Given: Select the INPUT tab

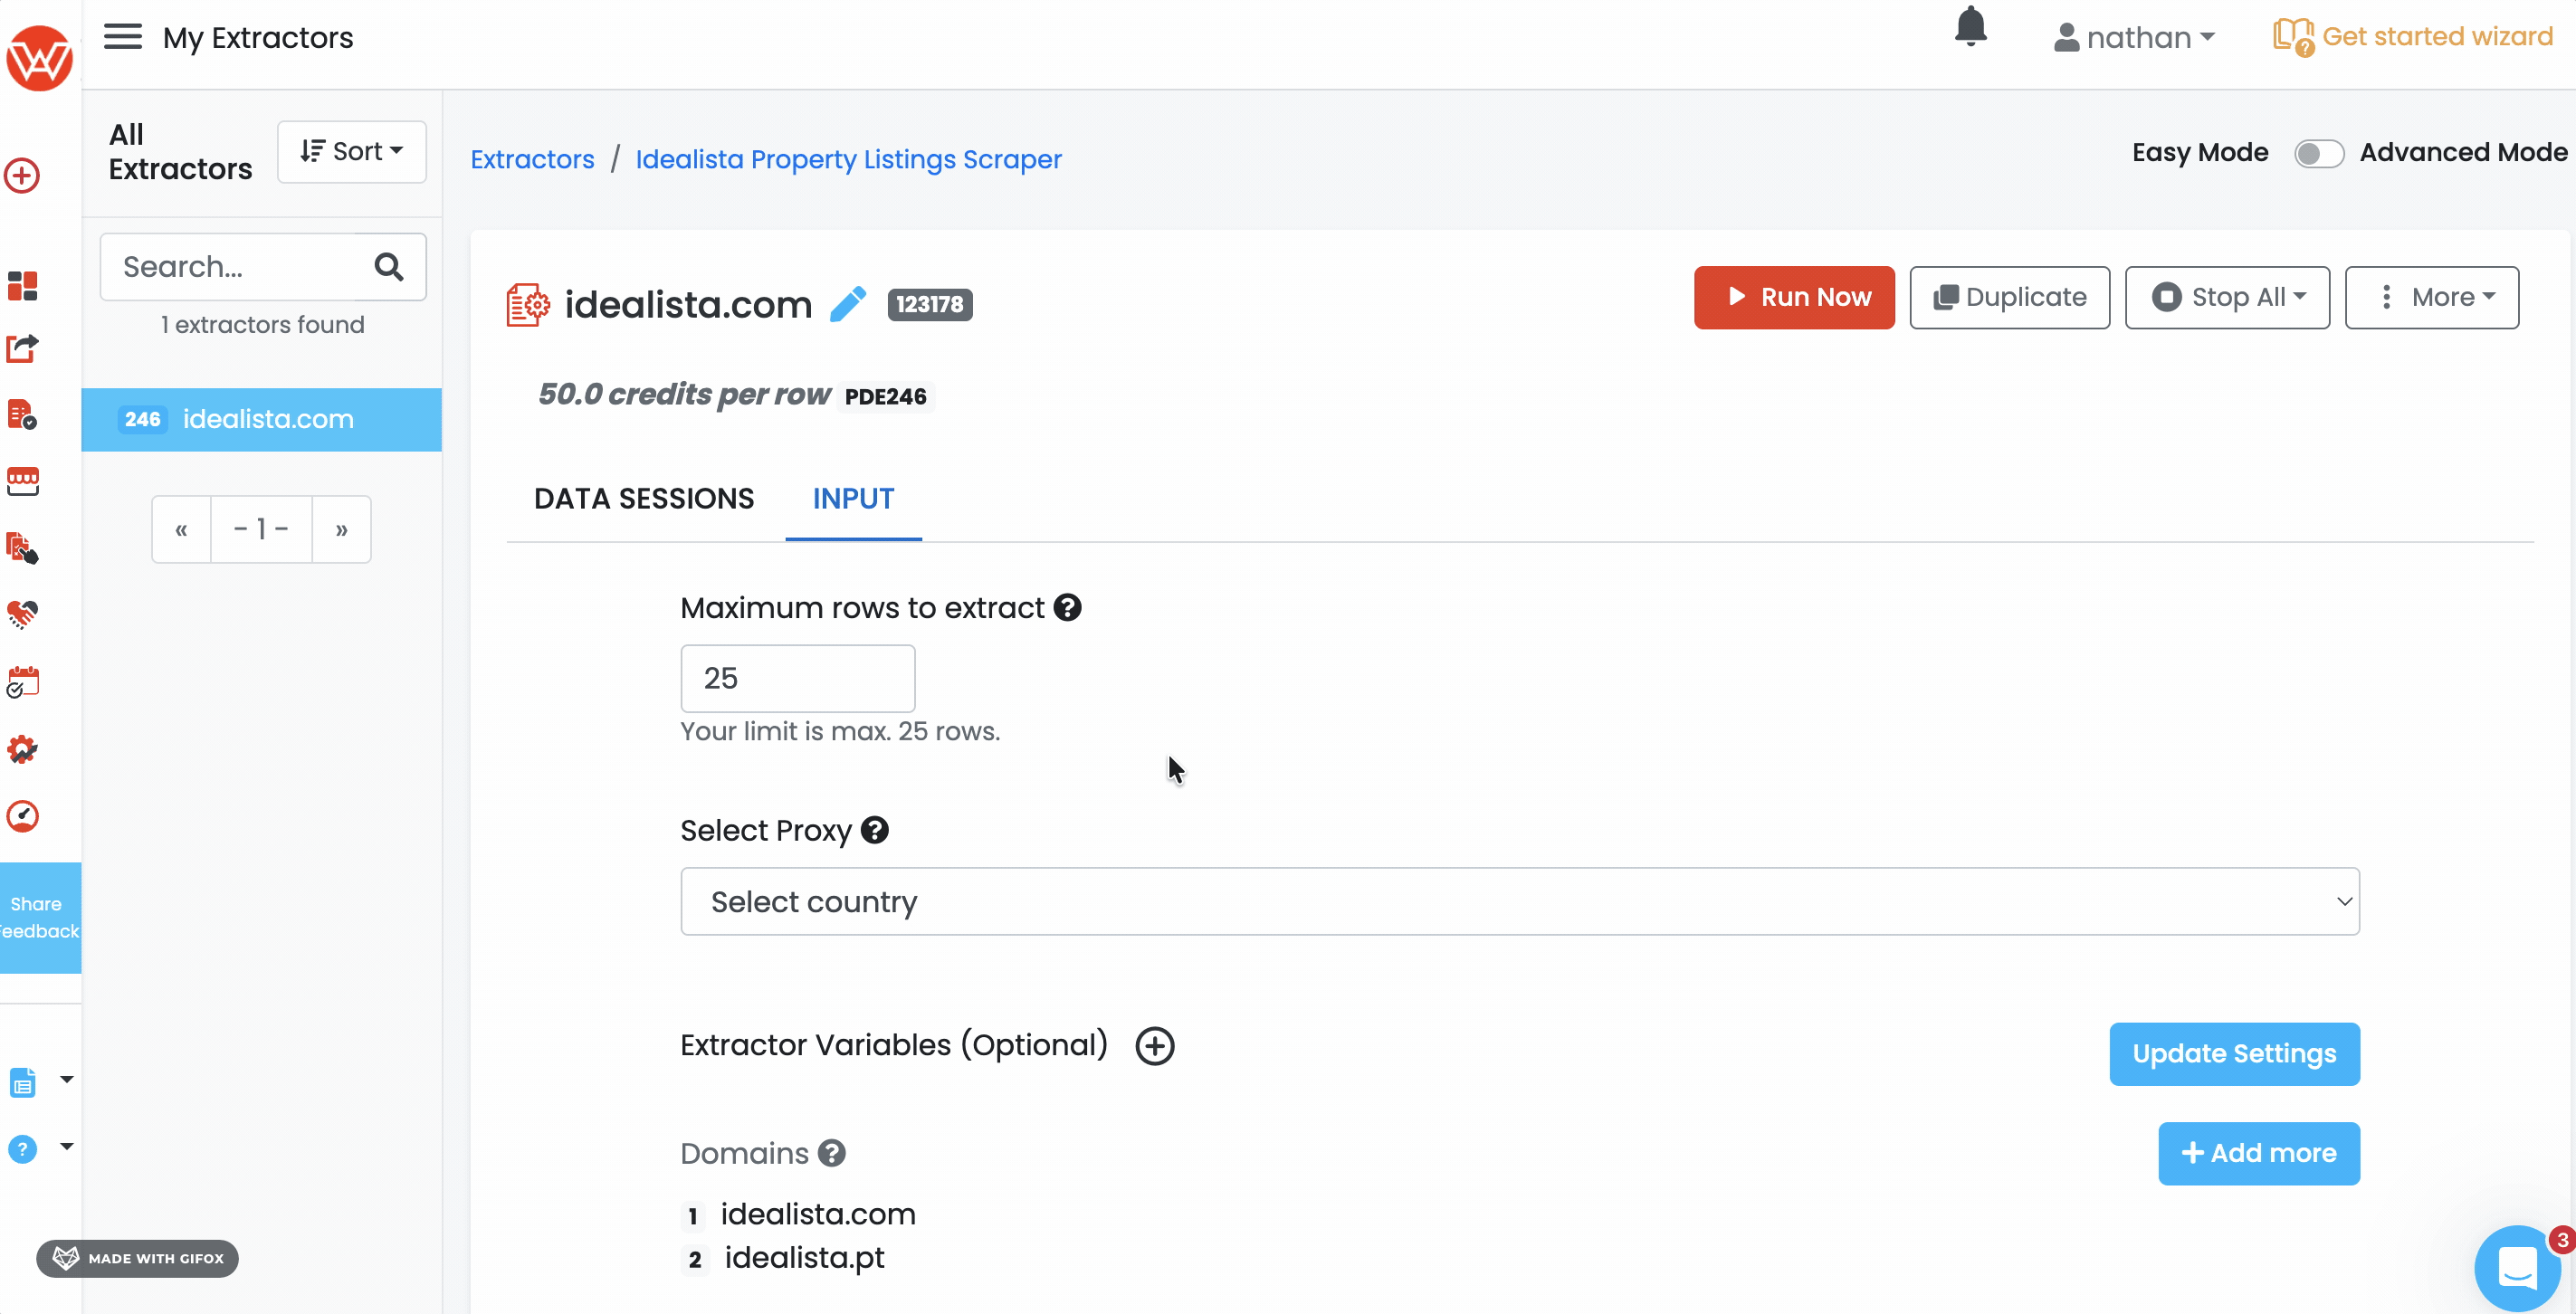Looking at the screenshot, I should tap(852, 498).
